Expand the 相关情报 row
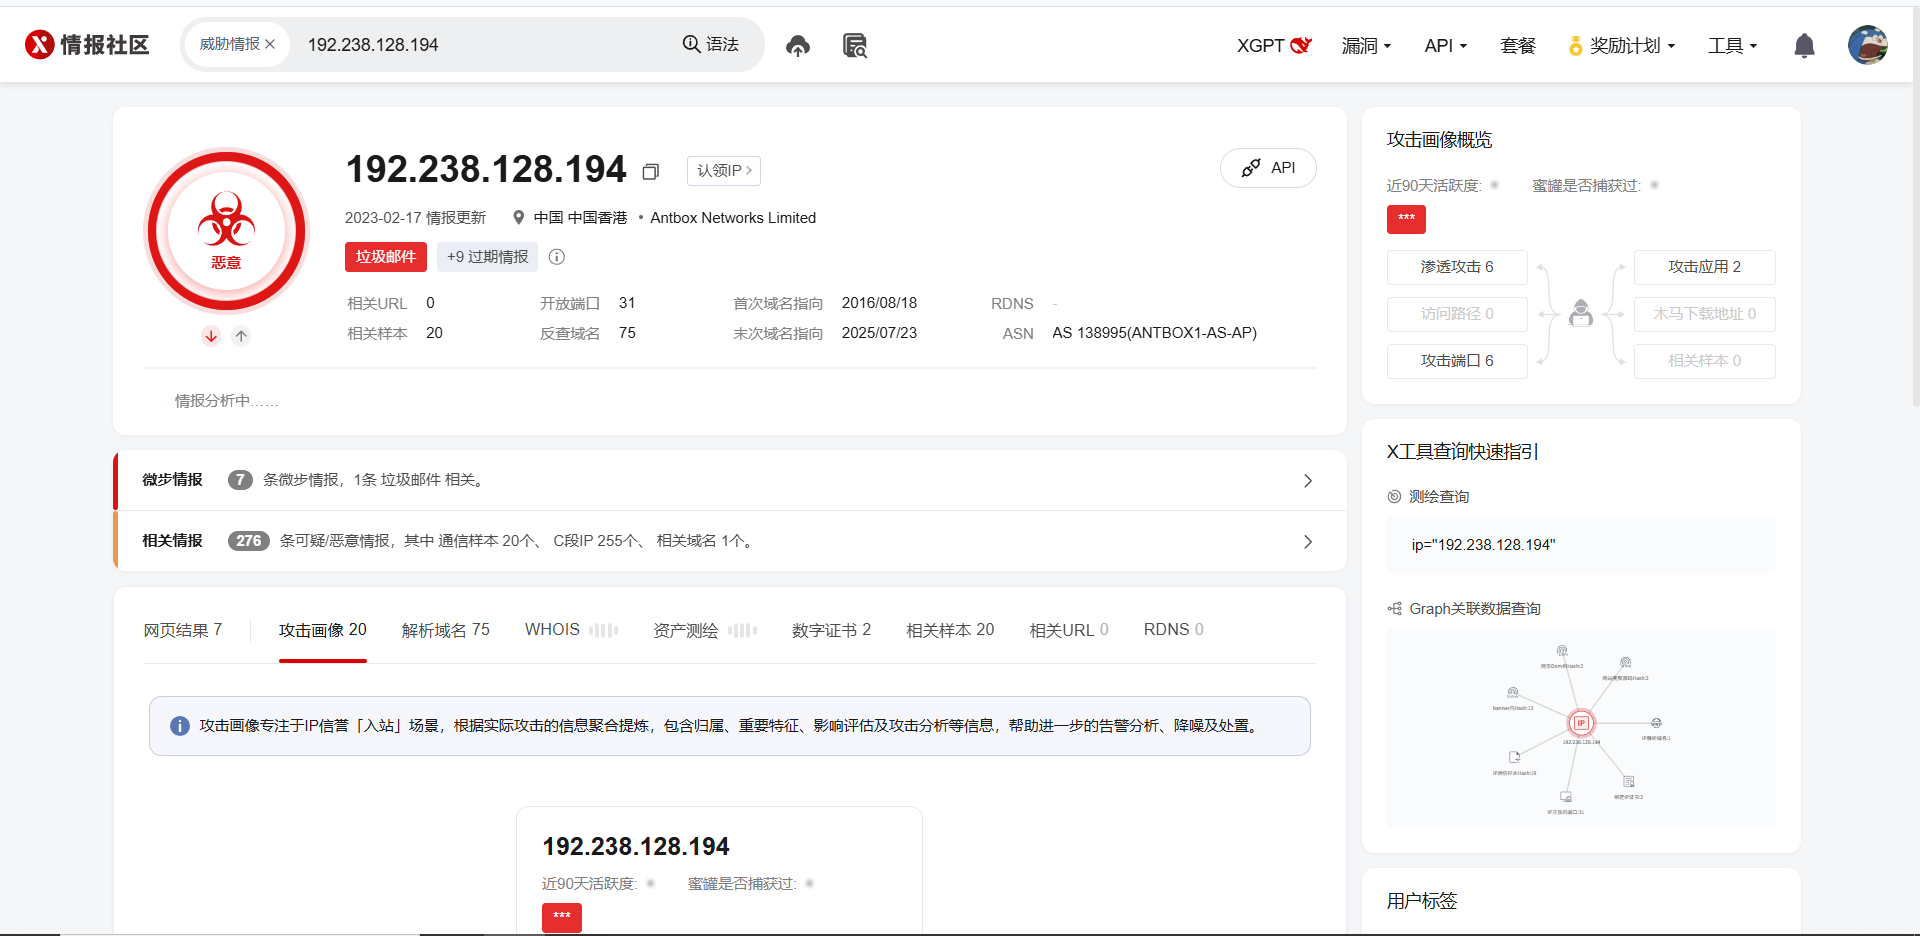The width and height of the screenshot is (1920, 936). 1307,542
